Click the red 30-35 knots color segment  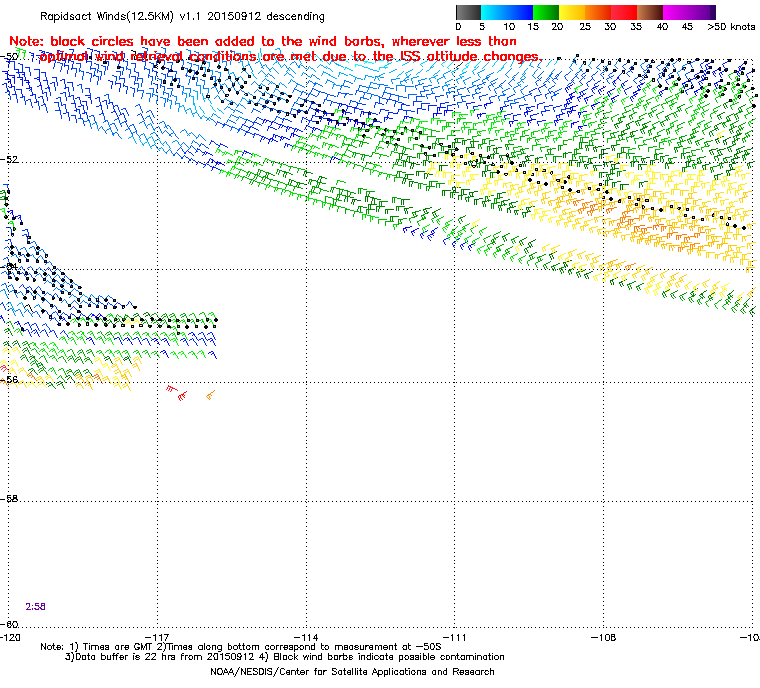pos(624,12)
